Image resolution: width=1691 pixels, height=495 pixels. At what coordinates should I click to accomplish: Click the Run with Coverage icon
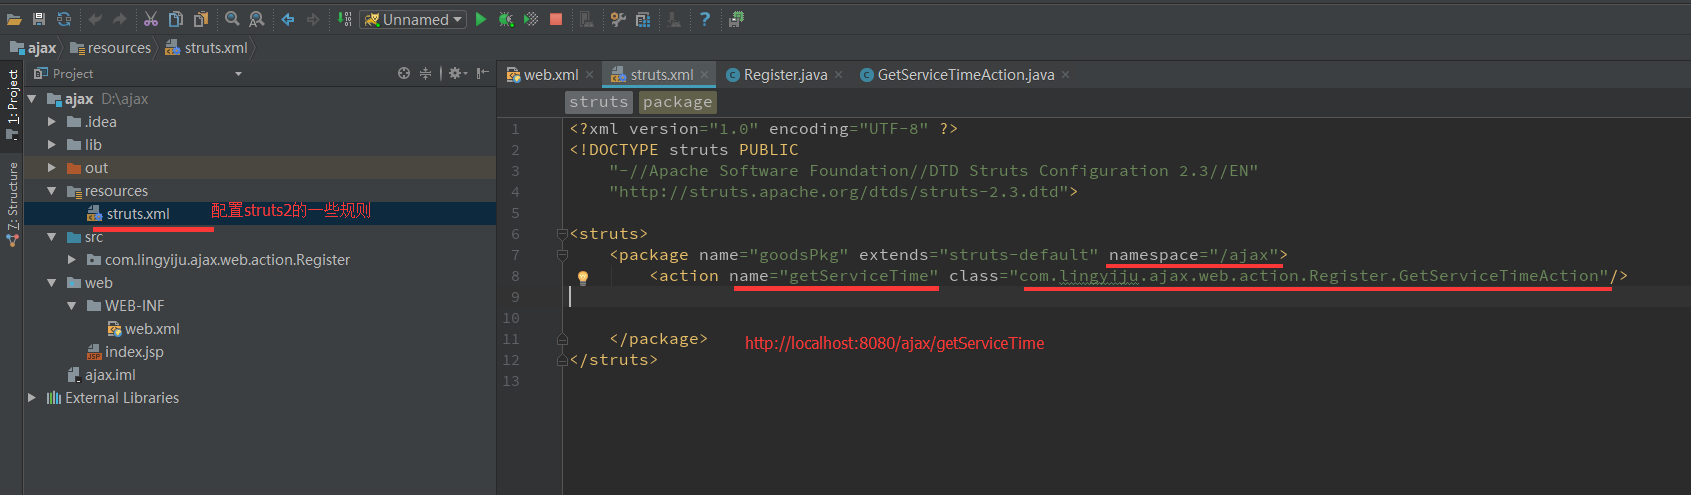point(531,19)
